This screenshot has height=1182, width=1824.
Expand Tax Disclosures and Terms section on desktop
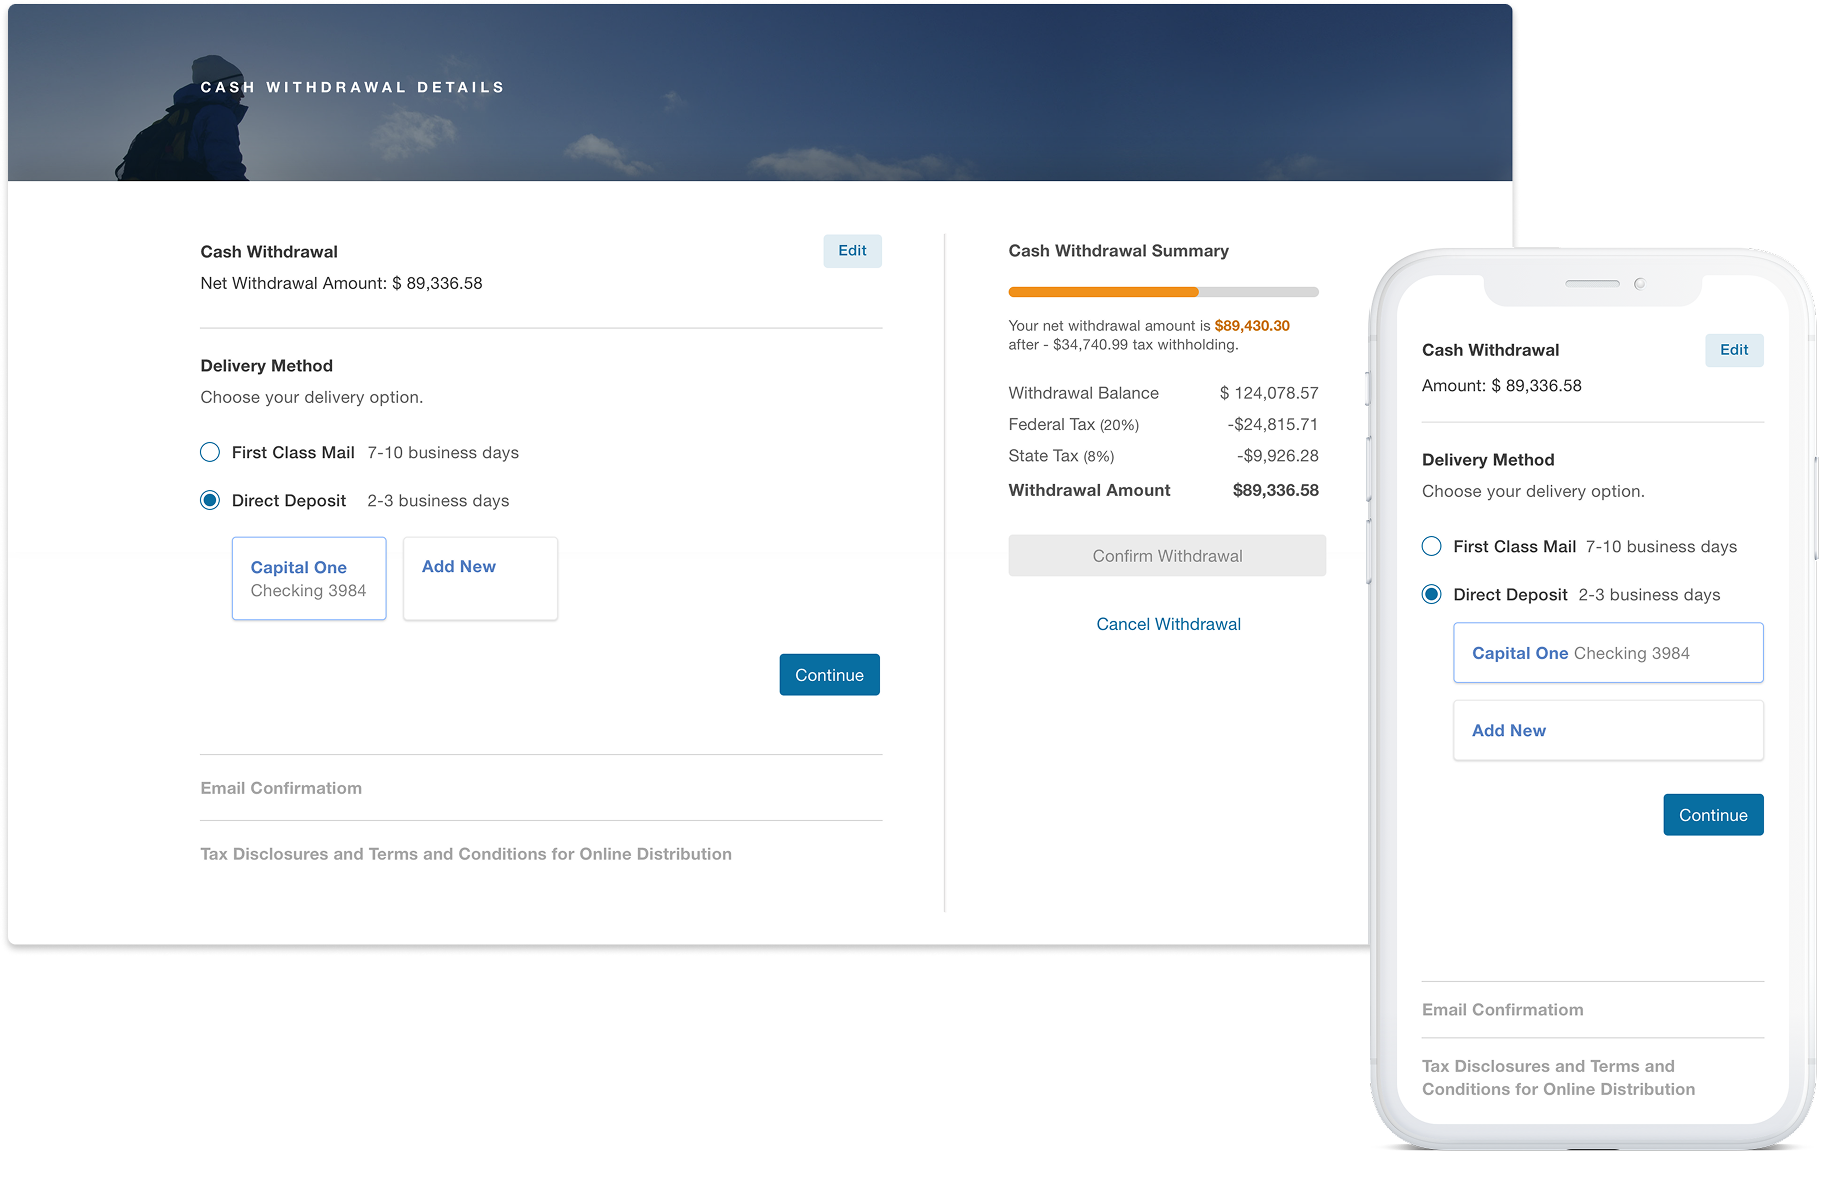[466, 854]
